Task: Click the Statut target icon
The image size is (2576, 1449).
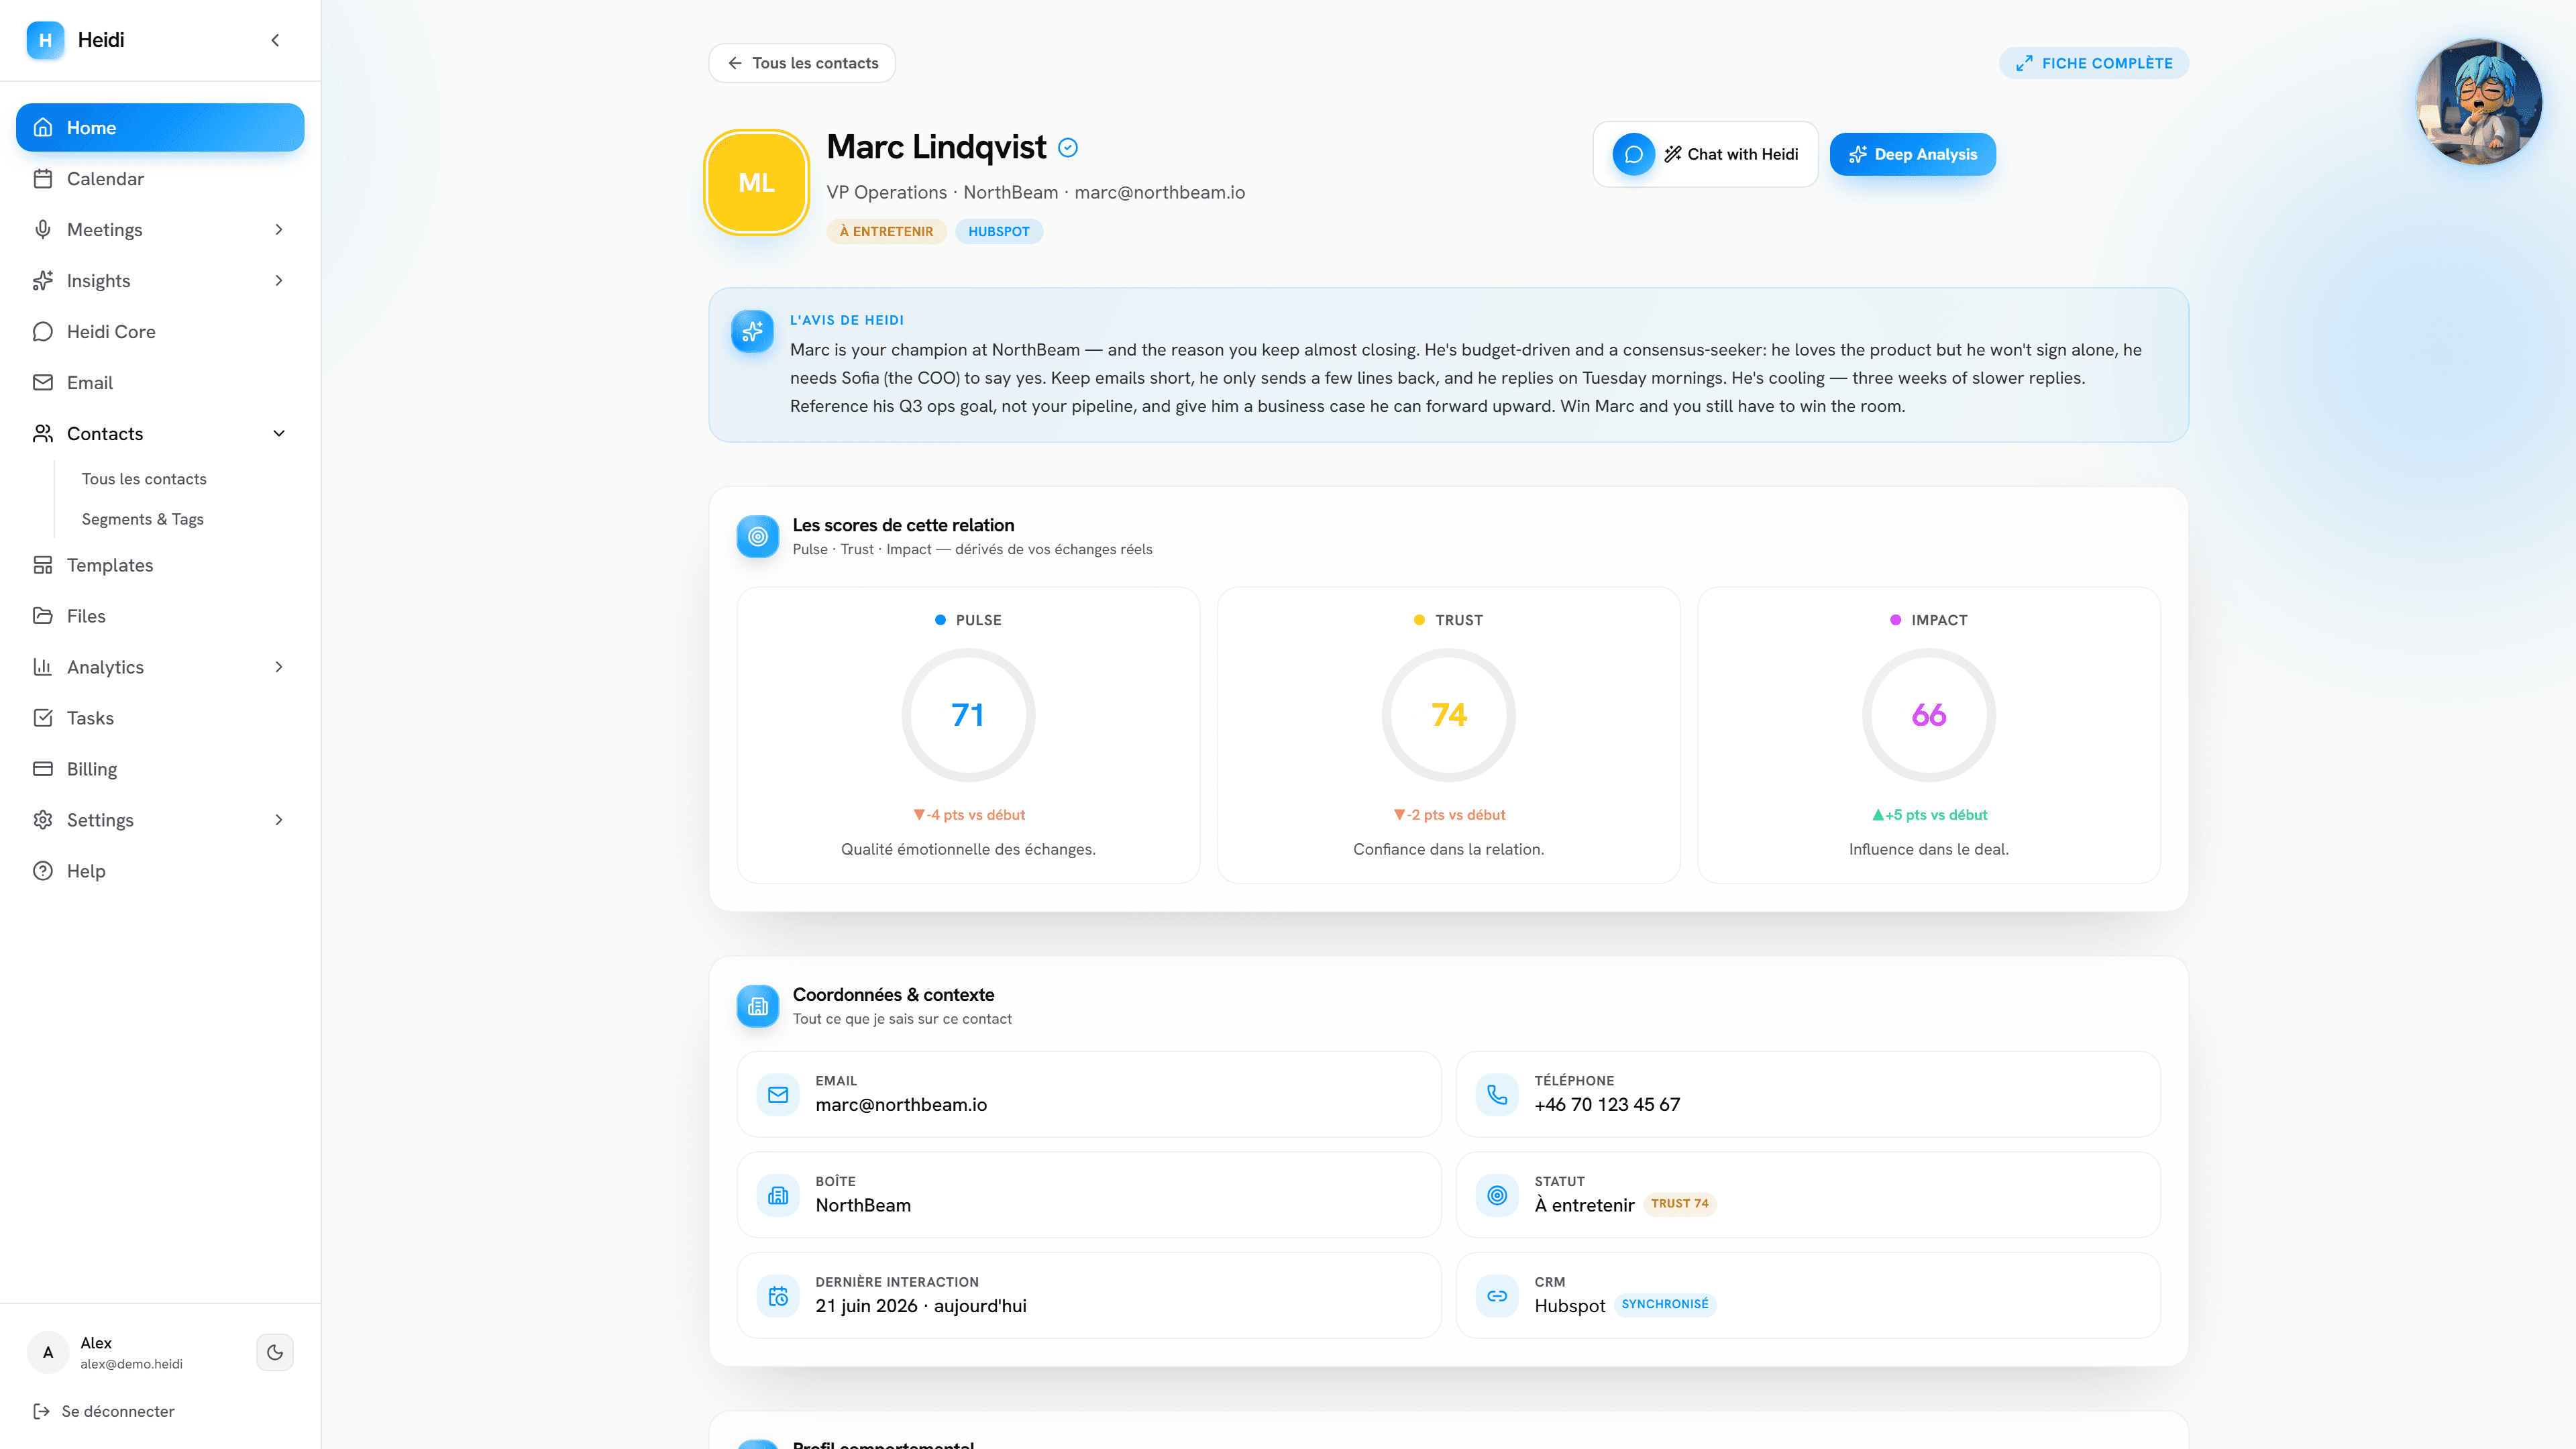Action: [x=1497, y=1196]
